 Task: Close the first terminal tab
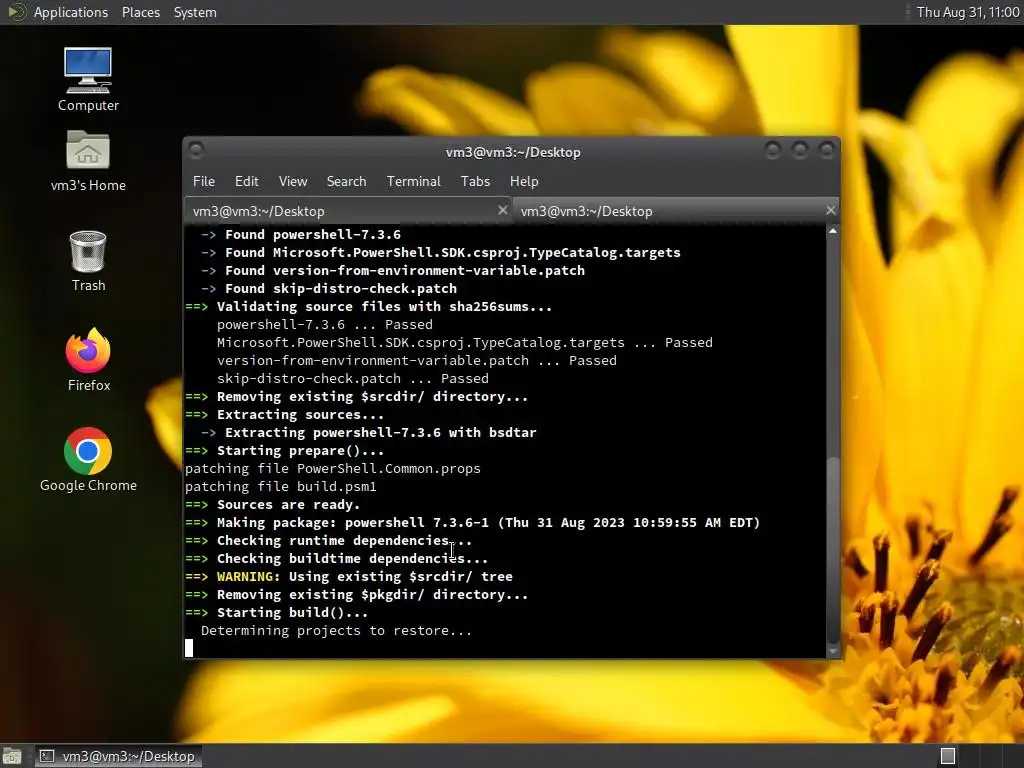click(502, 210)
